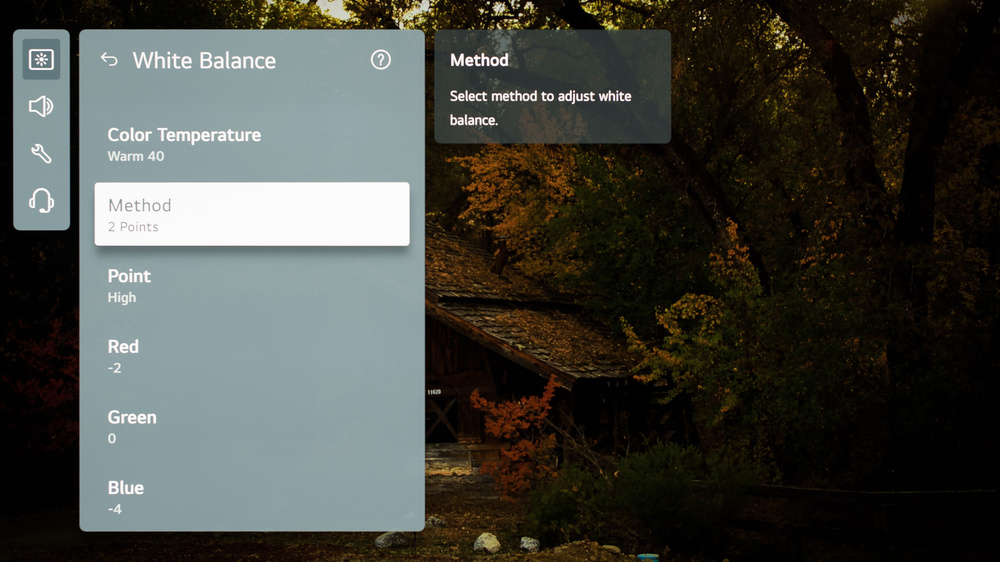The width and height of the screenshot is (1000, 562).
Task: Open the Color Temperature setting
Action: [x=184, y=135]
